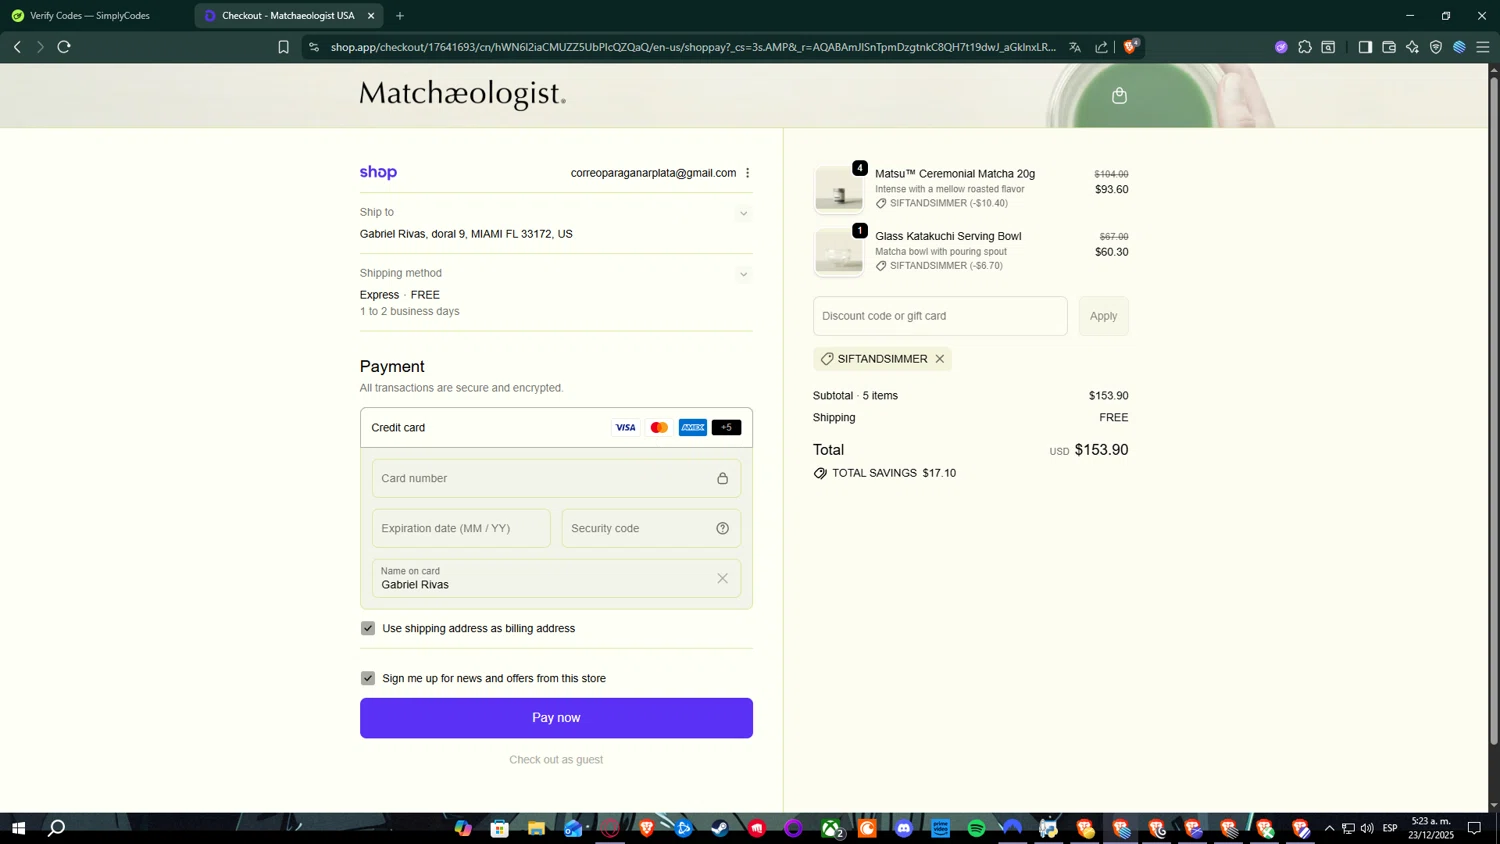This screenshot has height=844, width=1500.
Task: Open the browser profile avatar icon
Action: click(1459, 47)
